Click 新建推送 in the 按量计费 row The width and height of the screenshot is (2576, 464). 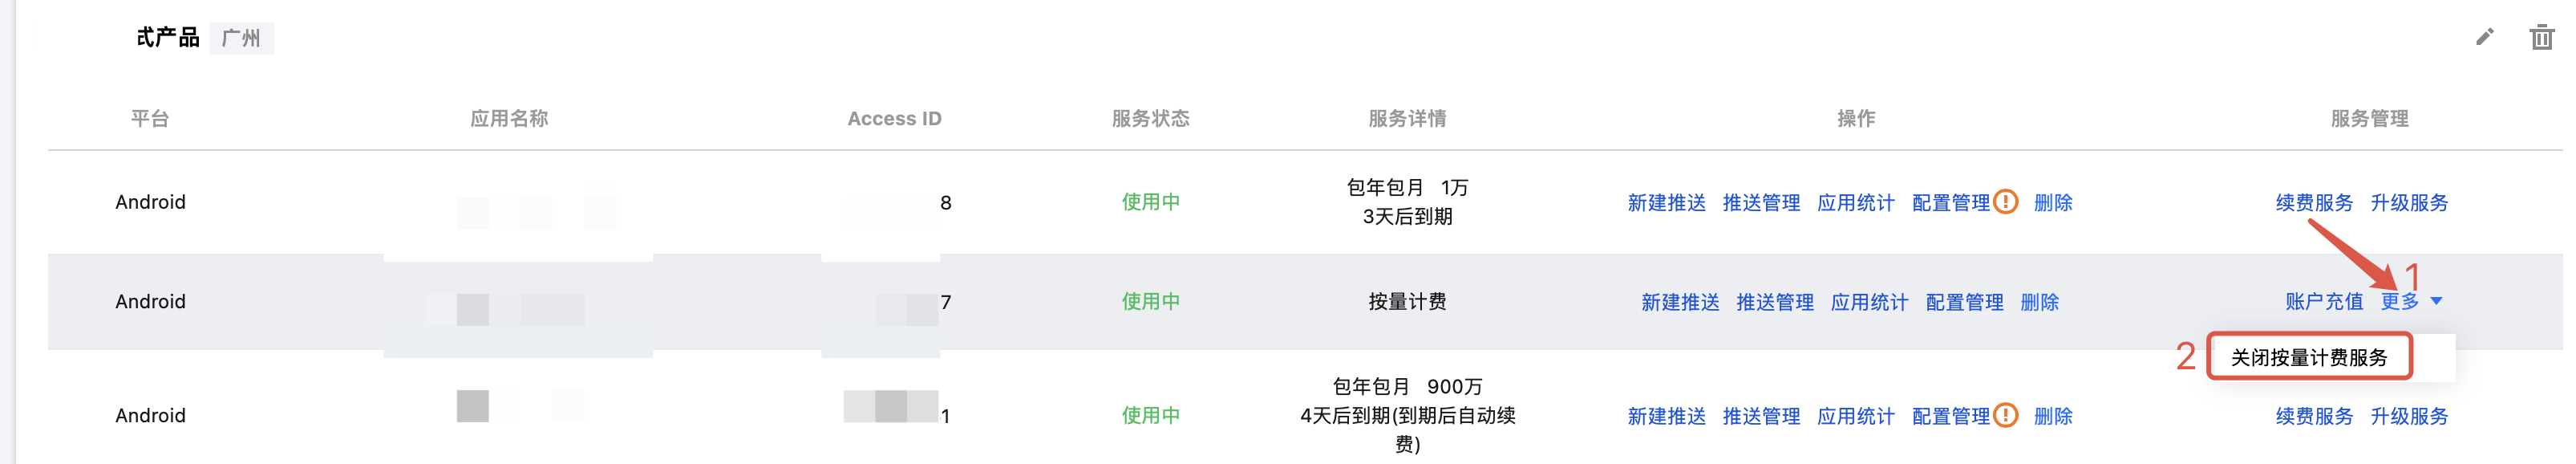click(x=1679, y=302)
